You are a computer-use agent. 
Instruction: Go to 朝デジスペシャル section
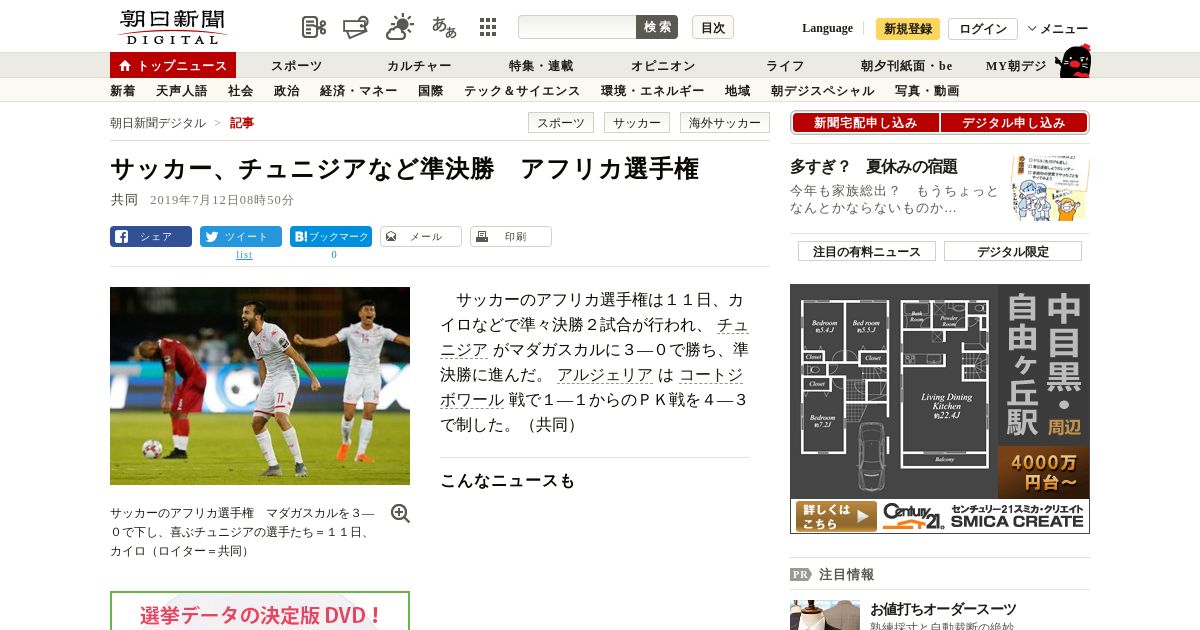(x=823, y=91)
